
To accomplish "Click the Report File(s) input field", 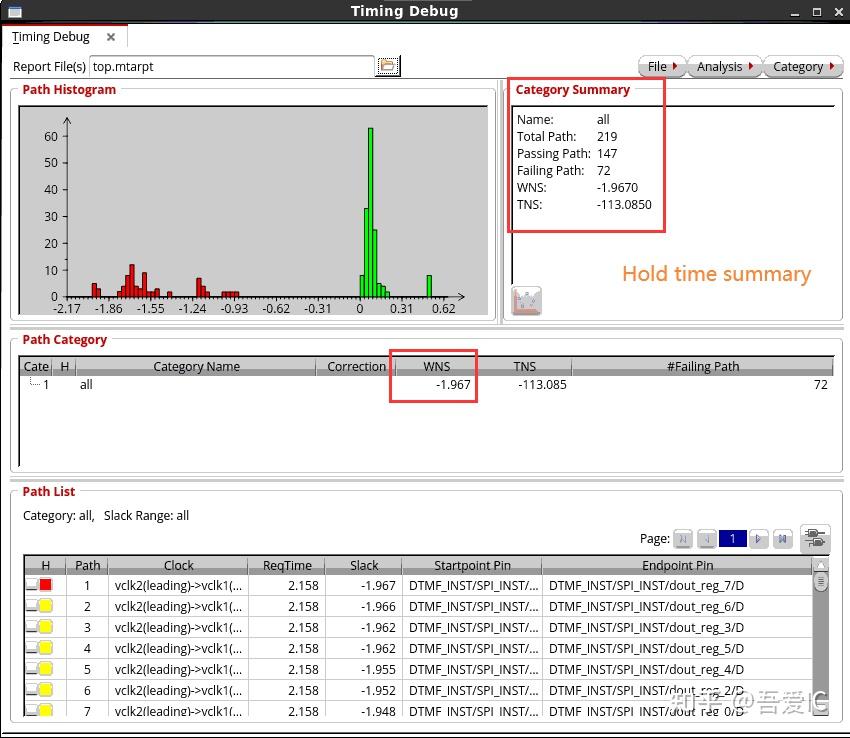I will (232, 66).
